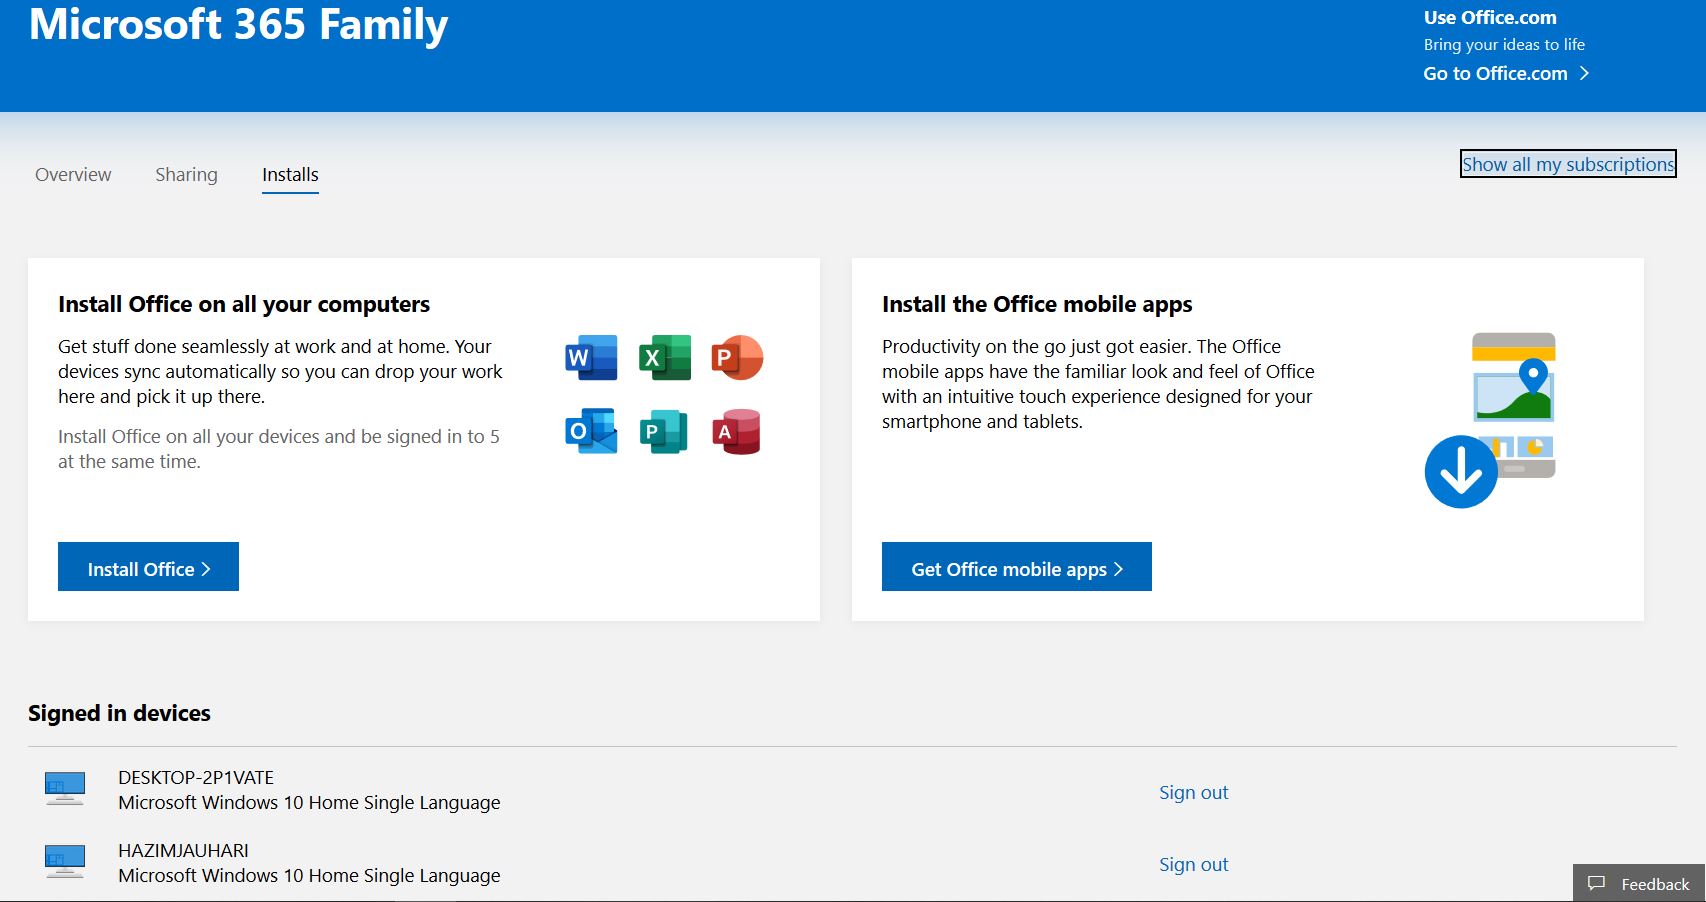Click 'Install Office on all your computers' heading

tap(244, 304)
